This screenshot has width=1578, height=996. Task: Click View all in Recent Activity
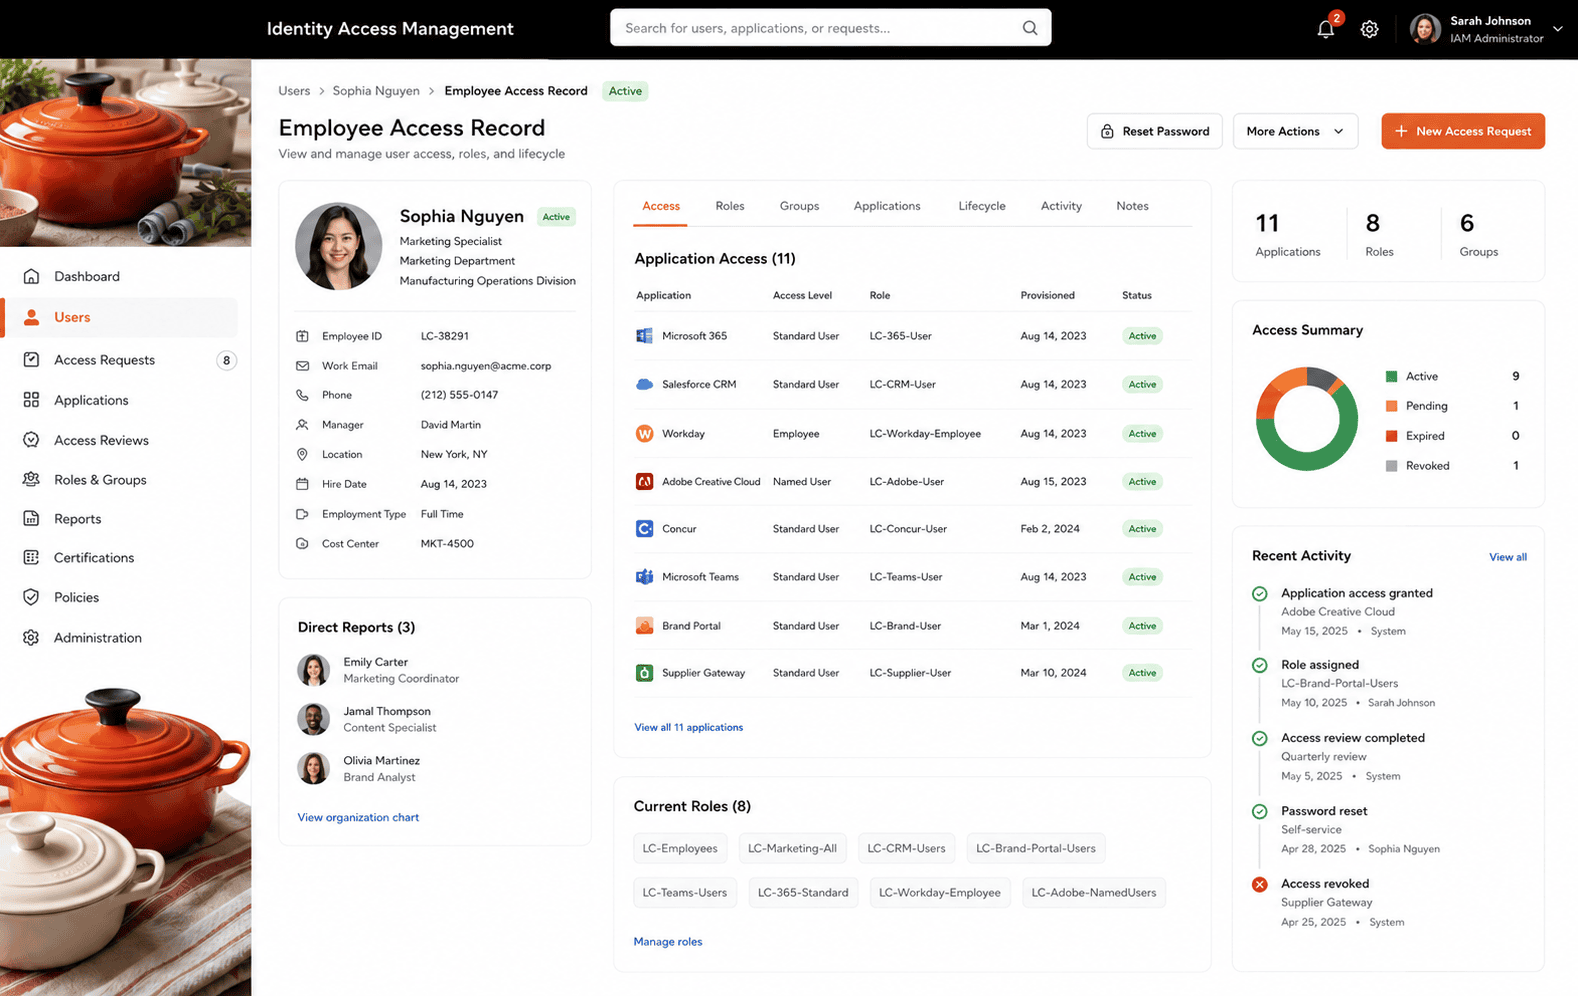click(1507, 557)
